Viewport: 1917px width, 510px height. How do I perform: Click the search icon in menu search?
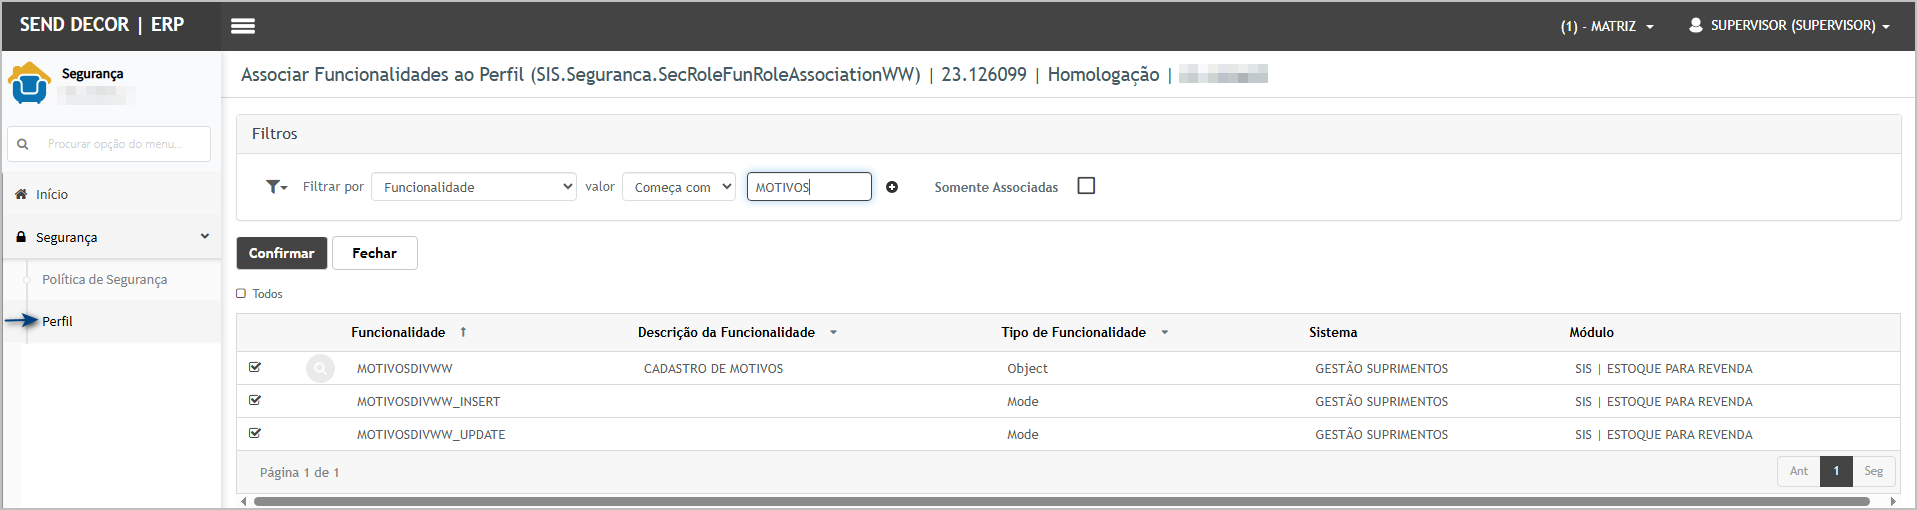(23, 144)
